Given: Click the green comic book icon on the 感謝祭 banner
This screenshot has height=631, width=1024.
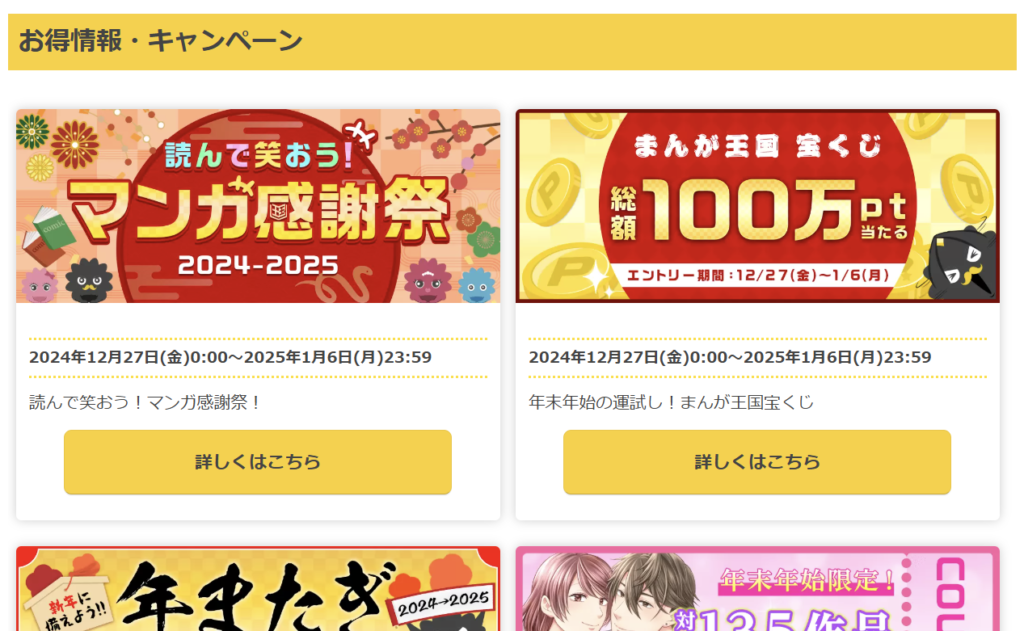Looking at the screenshot, I should (55, 227).
